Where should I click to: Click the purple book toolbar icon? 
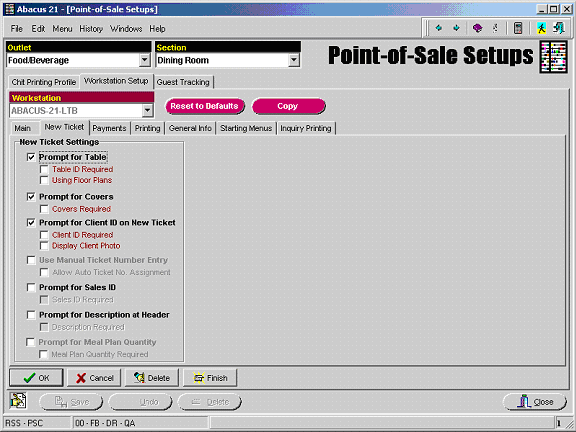477,28
